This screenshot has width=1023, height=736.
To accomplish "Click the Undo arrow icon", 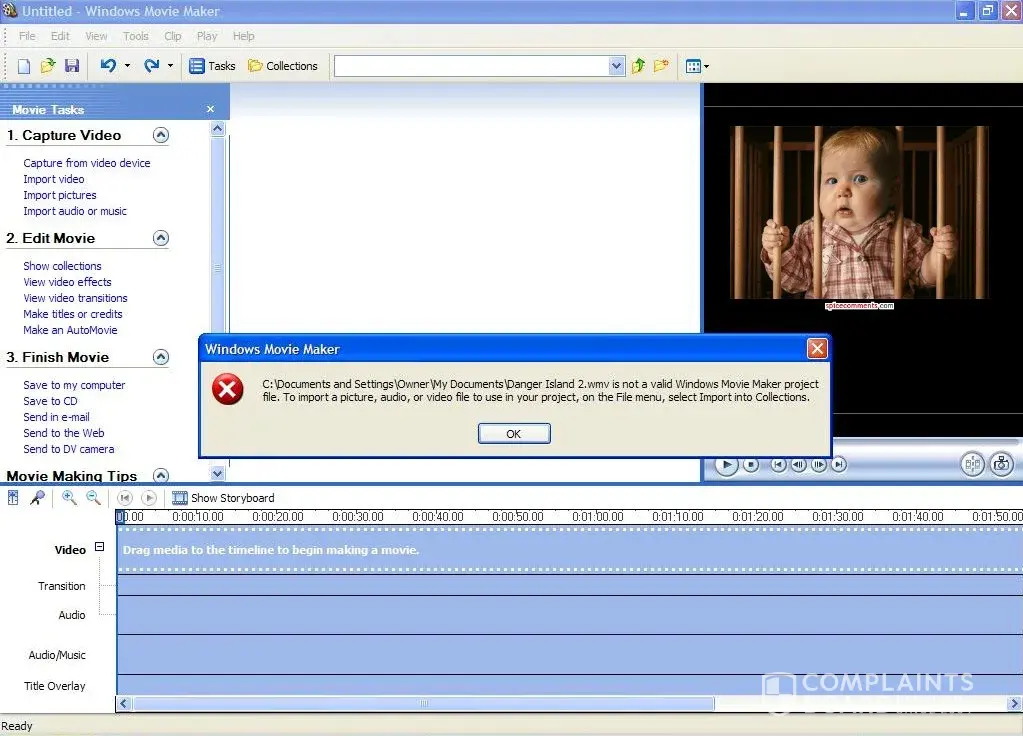I will coord(108,66).
